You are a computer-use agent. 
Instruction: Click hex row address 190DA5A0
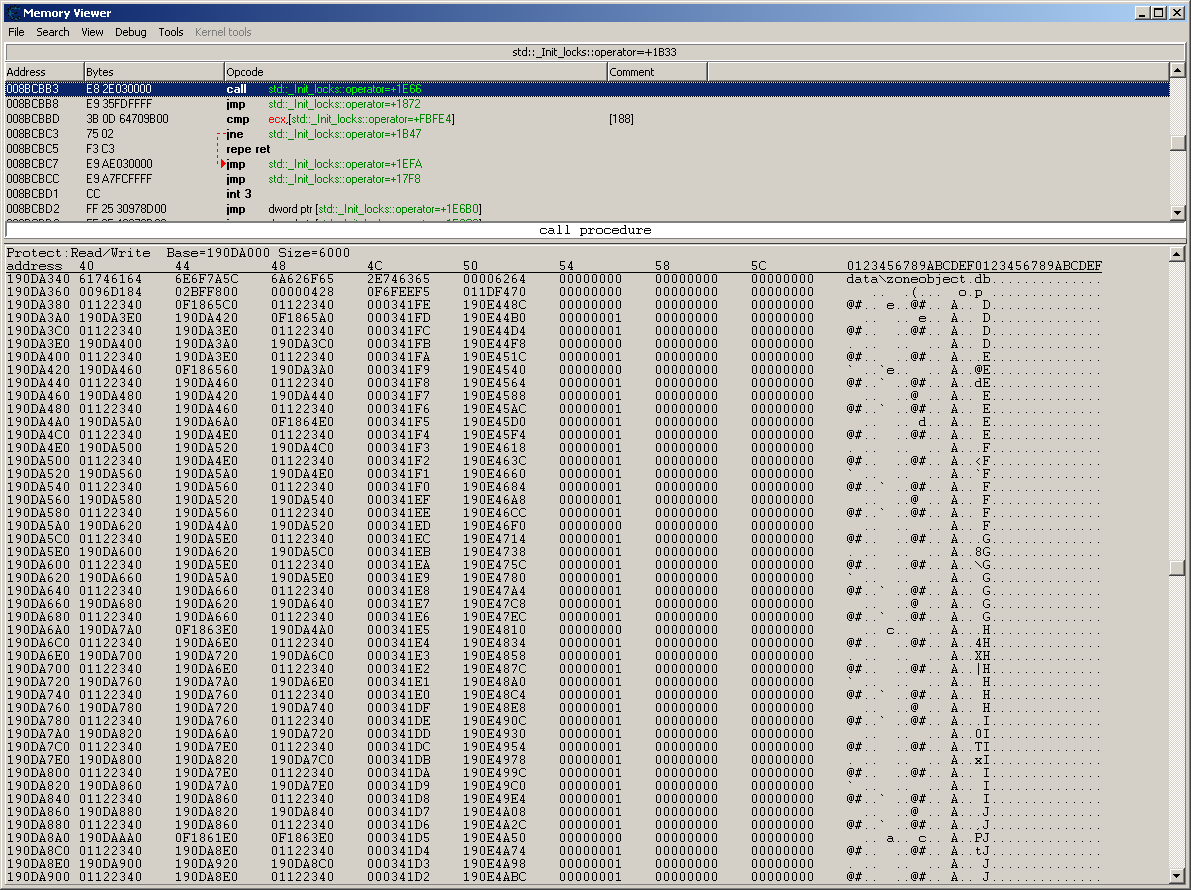click(38, 525)
